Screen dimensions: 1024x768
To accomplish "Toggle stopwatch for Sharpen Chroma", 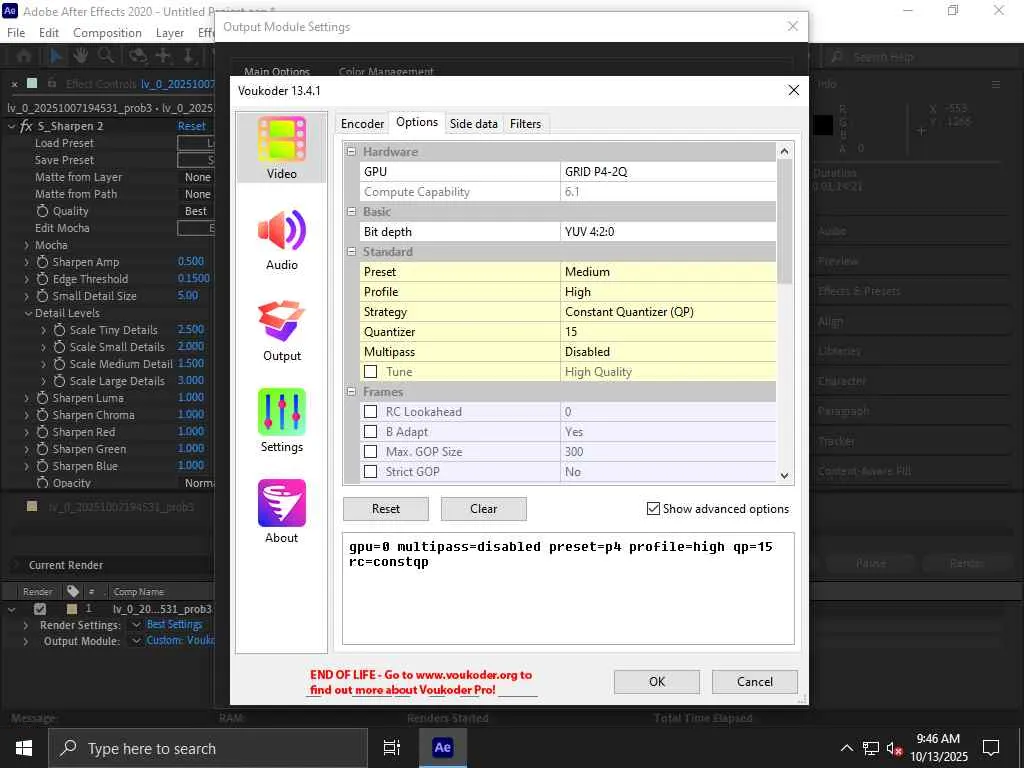I will 42,415.
